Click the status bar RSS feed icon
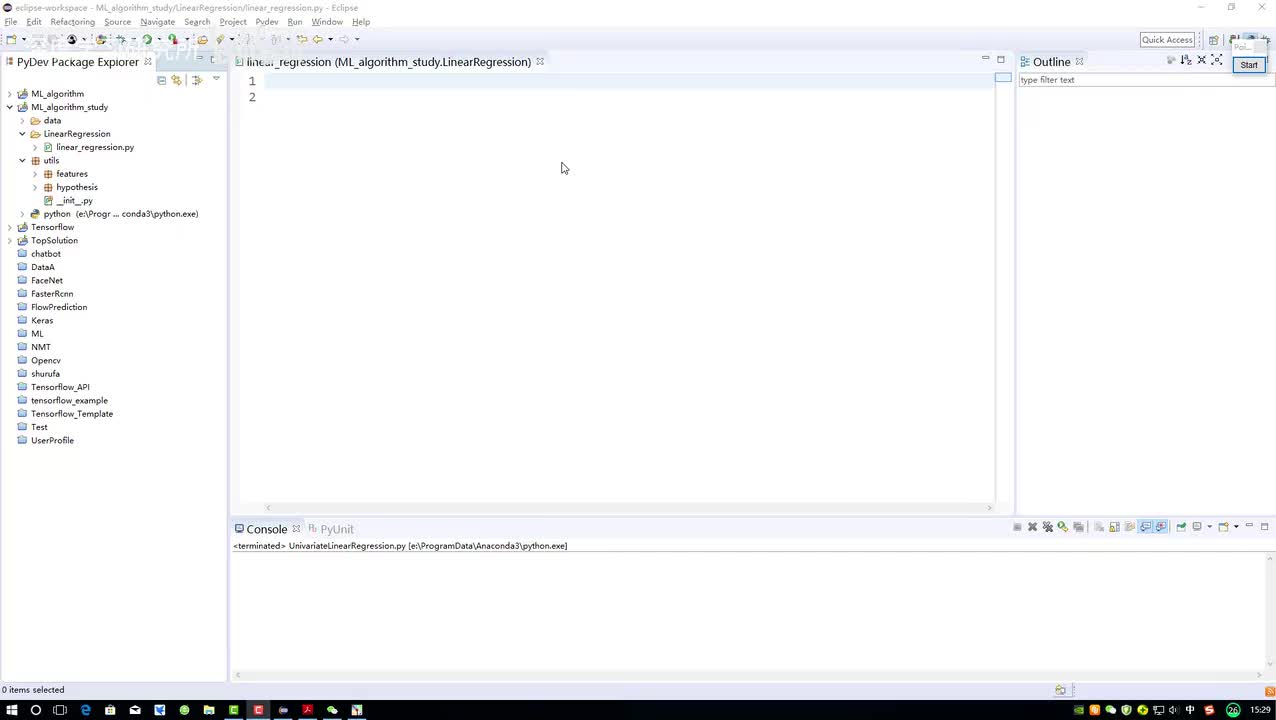The width and height of the screenshot is (1276, 720). (x=1270, y=690)
